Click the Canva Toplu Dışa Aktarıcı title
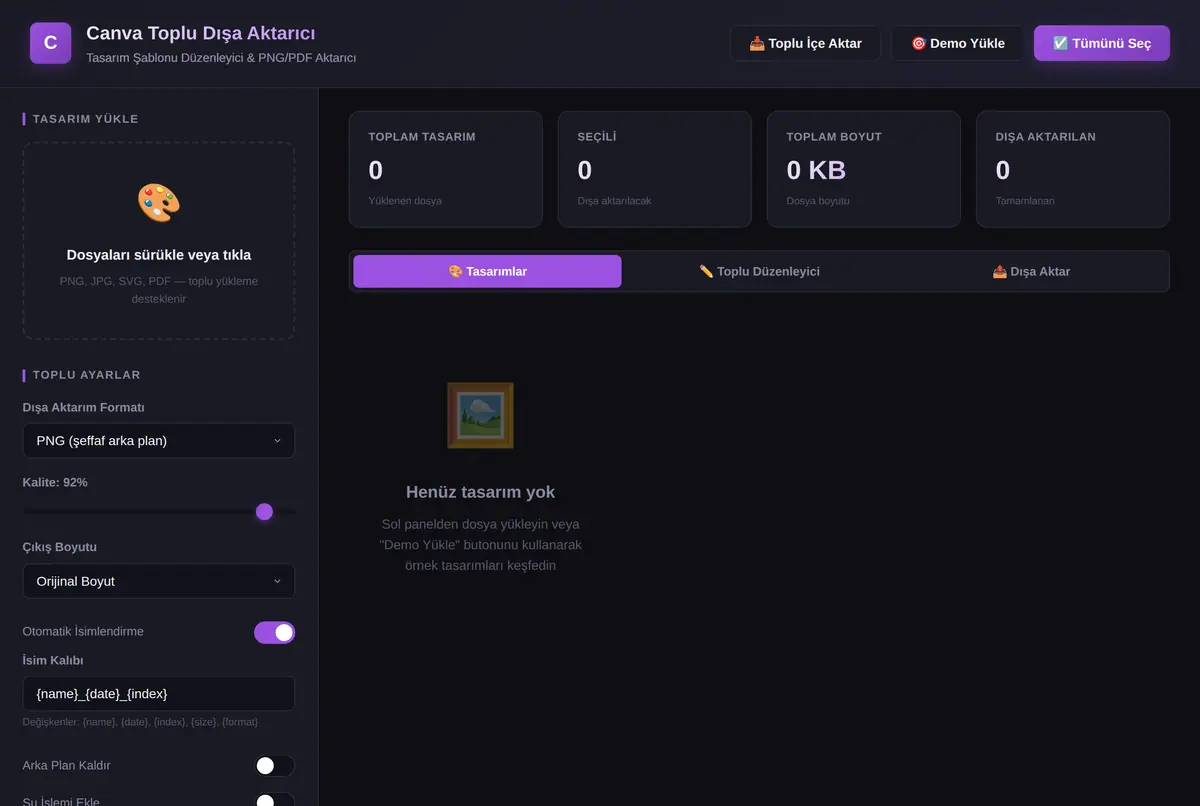This screenshot has width=1200, height=806. [x=201, y=33]
